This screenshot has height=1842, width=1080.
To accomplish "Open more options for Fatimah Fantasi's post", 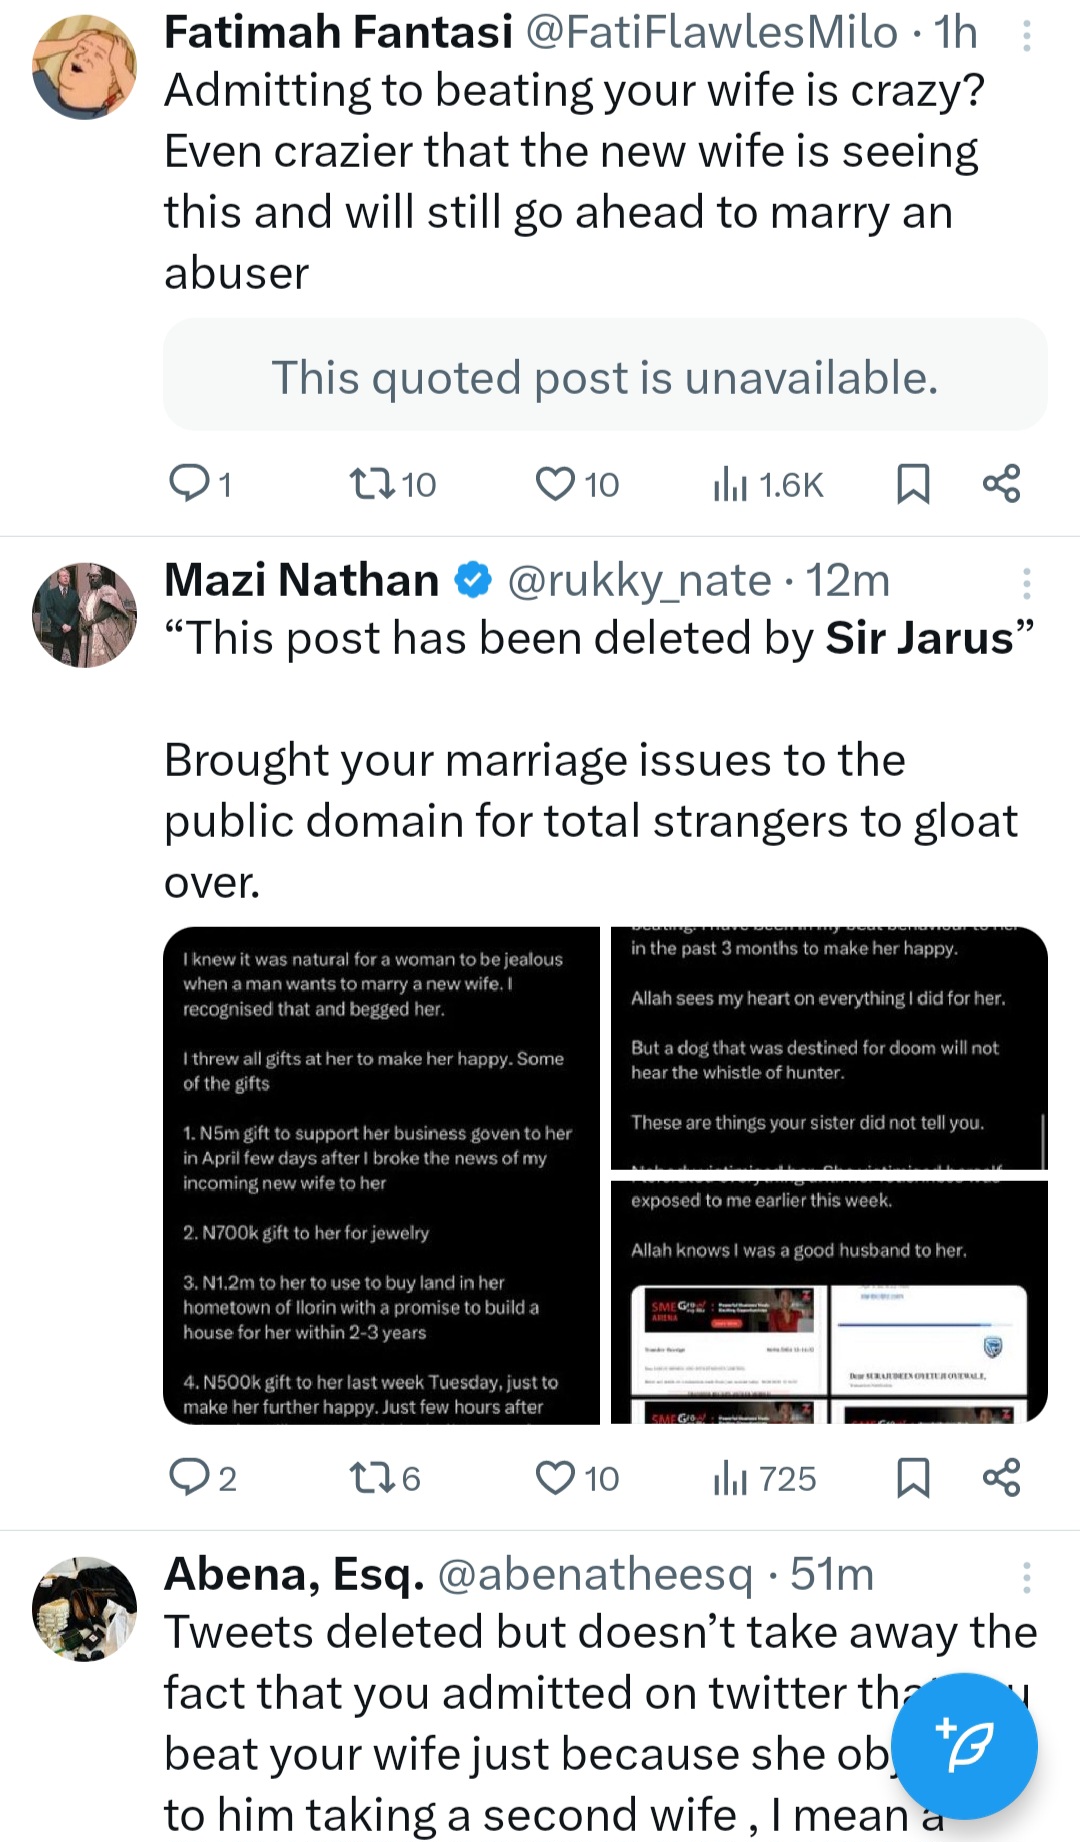I will coord(1025,37).
